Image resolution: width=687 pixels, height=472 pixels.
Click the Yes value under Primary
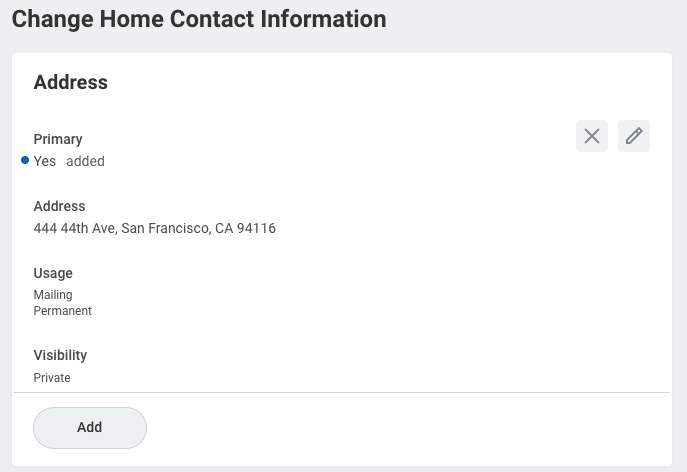(45, 161)
